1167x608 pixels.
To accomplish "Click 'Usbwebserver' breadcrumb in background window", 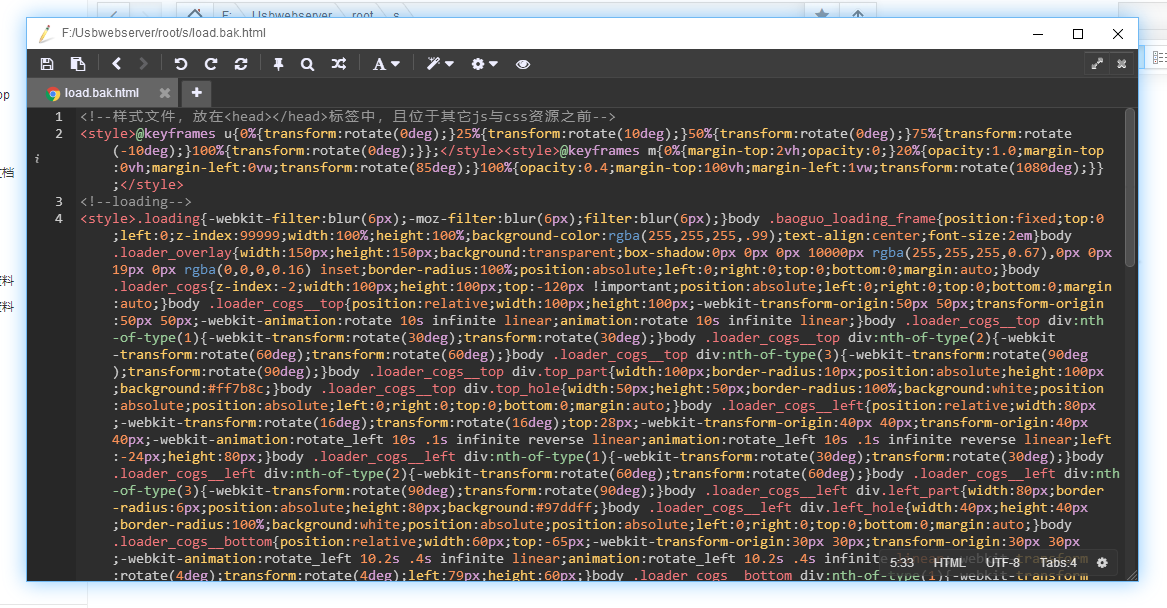I will click(292, 14).
